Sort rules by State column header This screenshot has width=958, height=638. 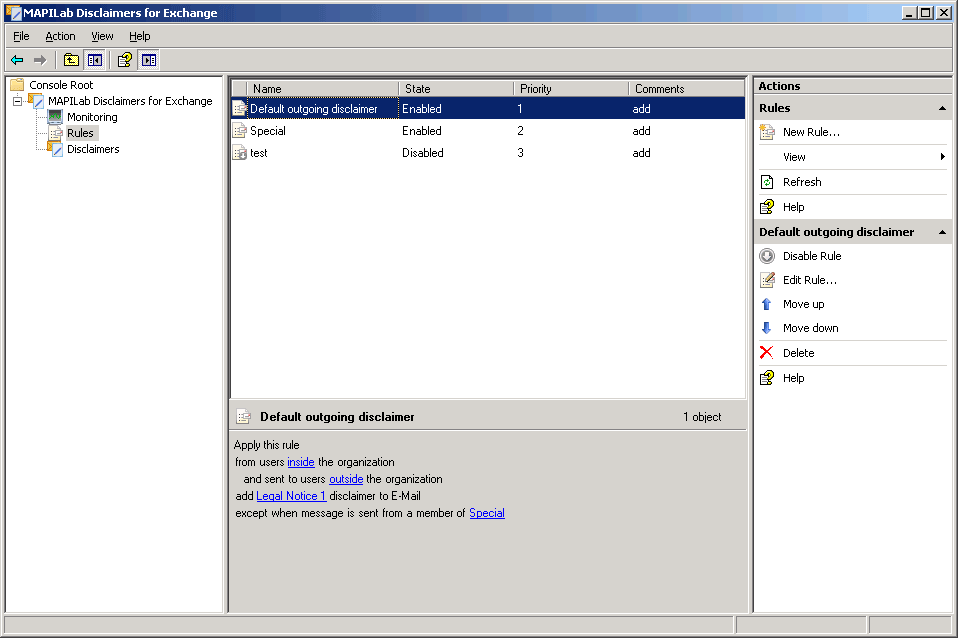click(x=456, y=89)
